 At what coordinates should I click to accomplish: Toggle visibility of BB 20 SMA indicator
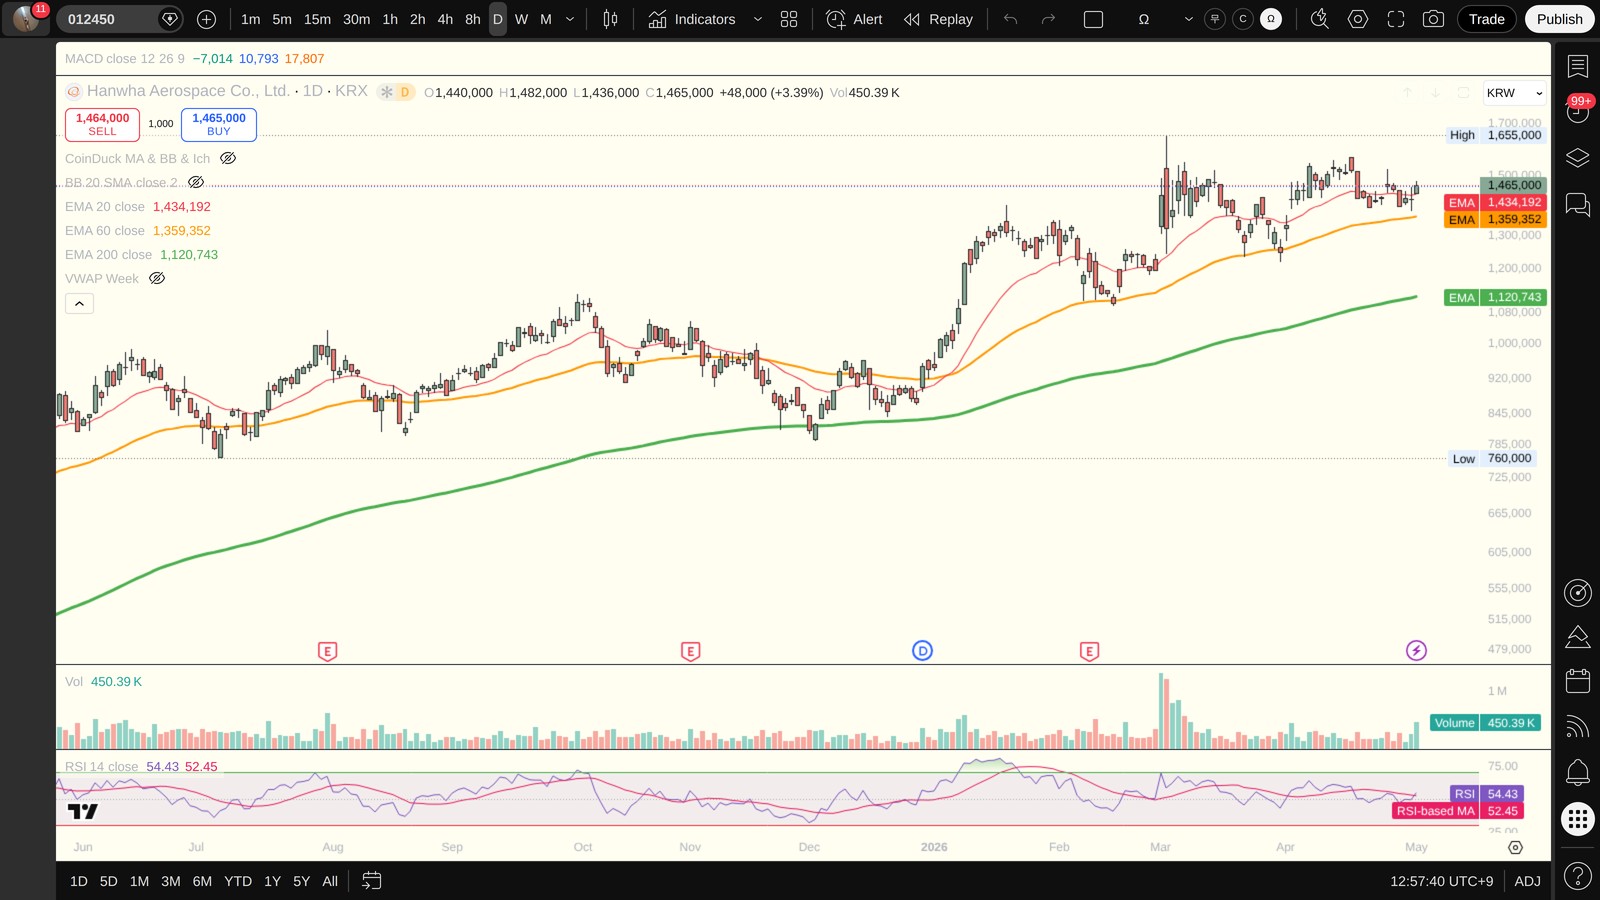click(196, 182)
